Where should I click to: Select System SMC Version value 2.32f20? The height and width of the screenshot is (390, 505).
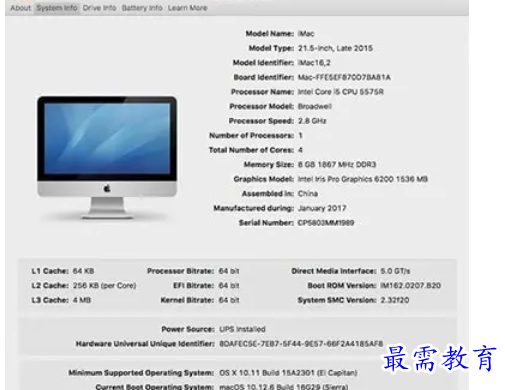[x=395, y=300]
